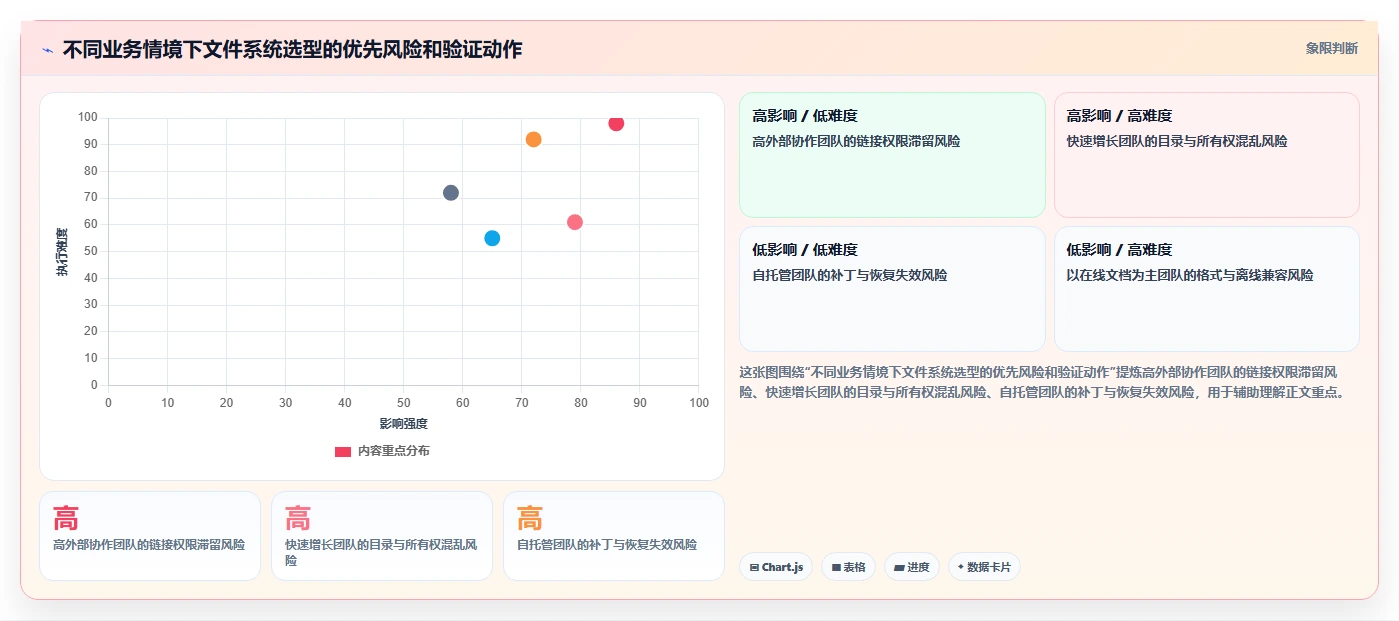The image size is (1399, 621).
Task: Click the pink scatter point
Action: click(575, 222)
